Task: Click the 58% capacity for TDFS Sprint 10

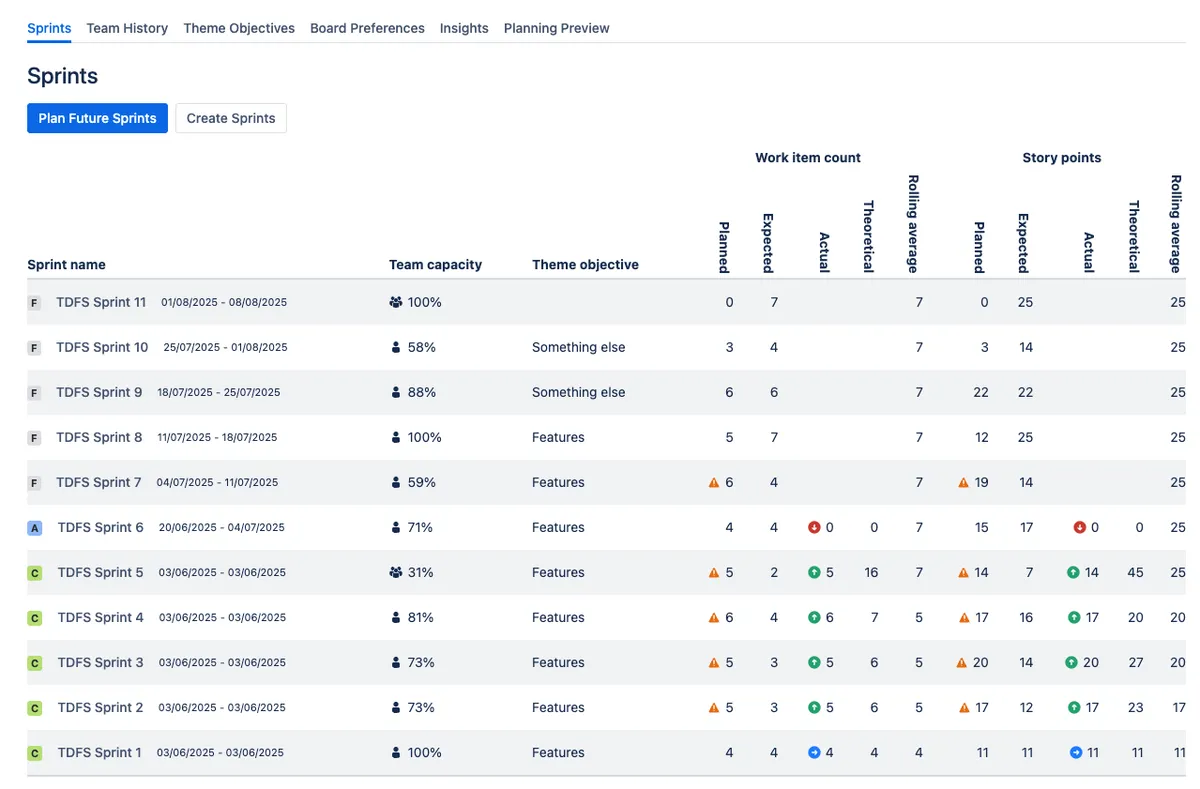Action: point(422,347)
